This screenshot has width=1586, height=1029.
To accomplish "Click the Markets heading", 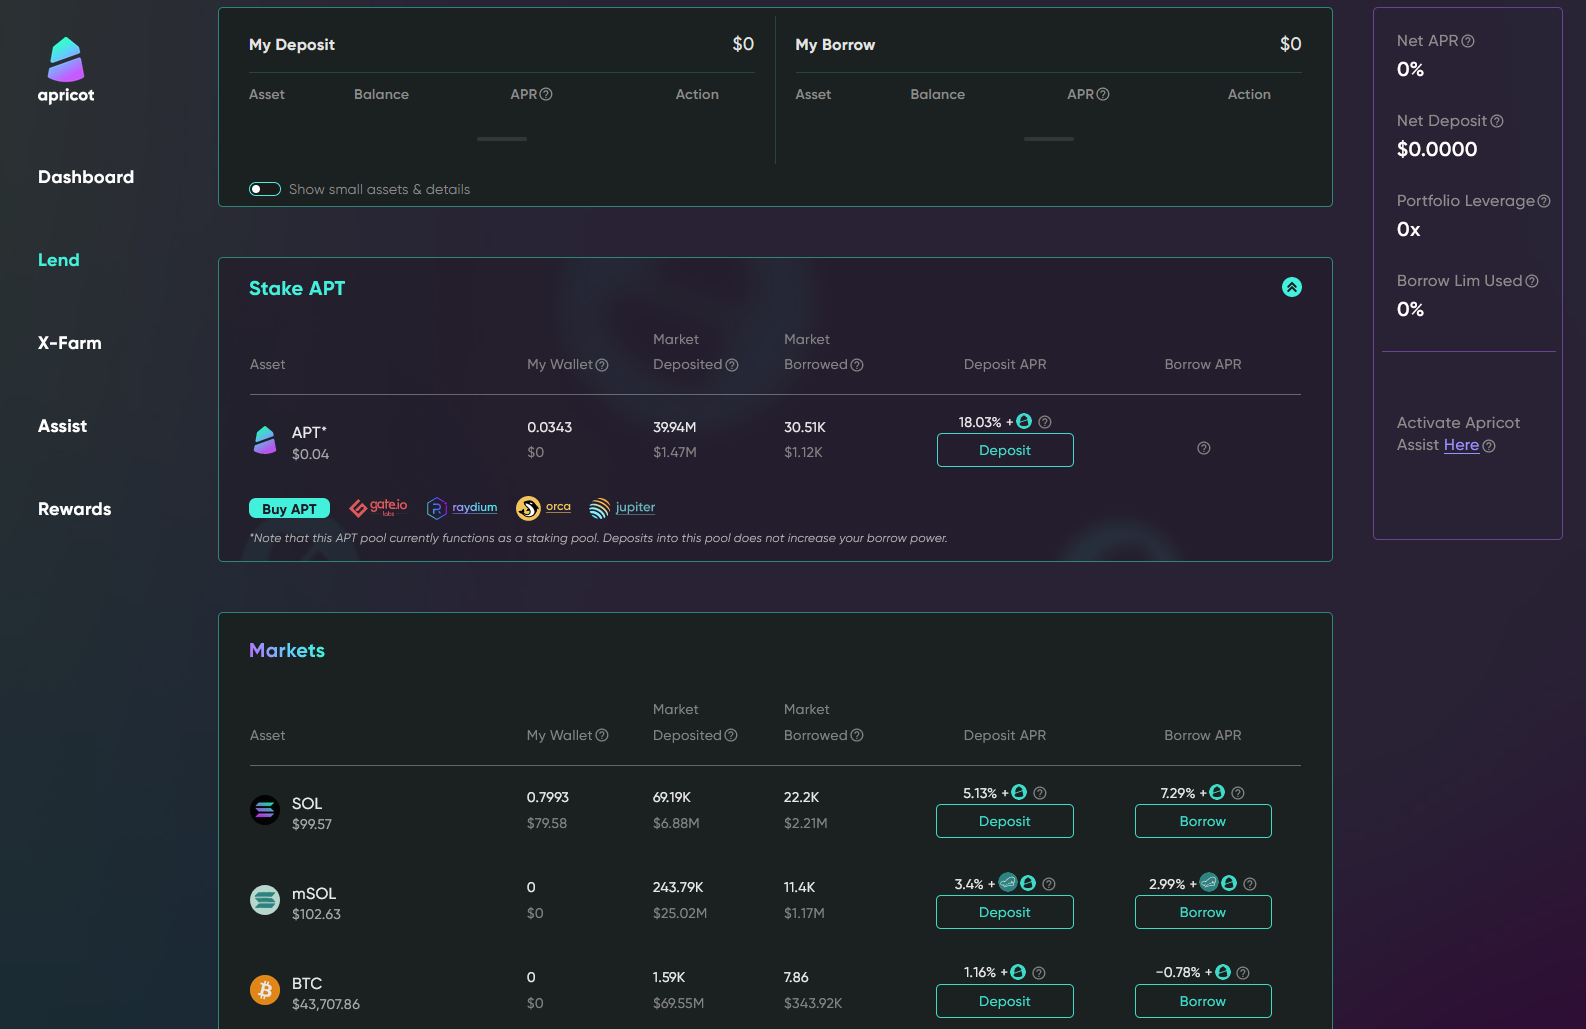I will pos(287,650).
